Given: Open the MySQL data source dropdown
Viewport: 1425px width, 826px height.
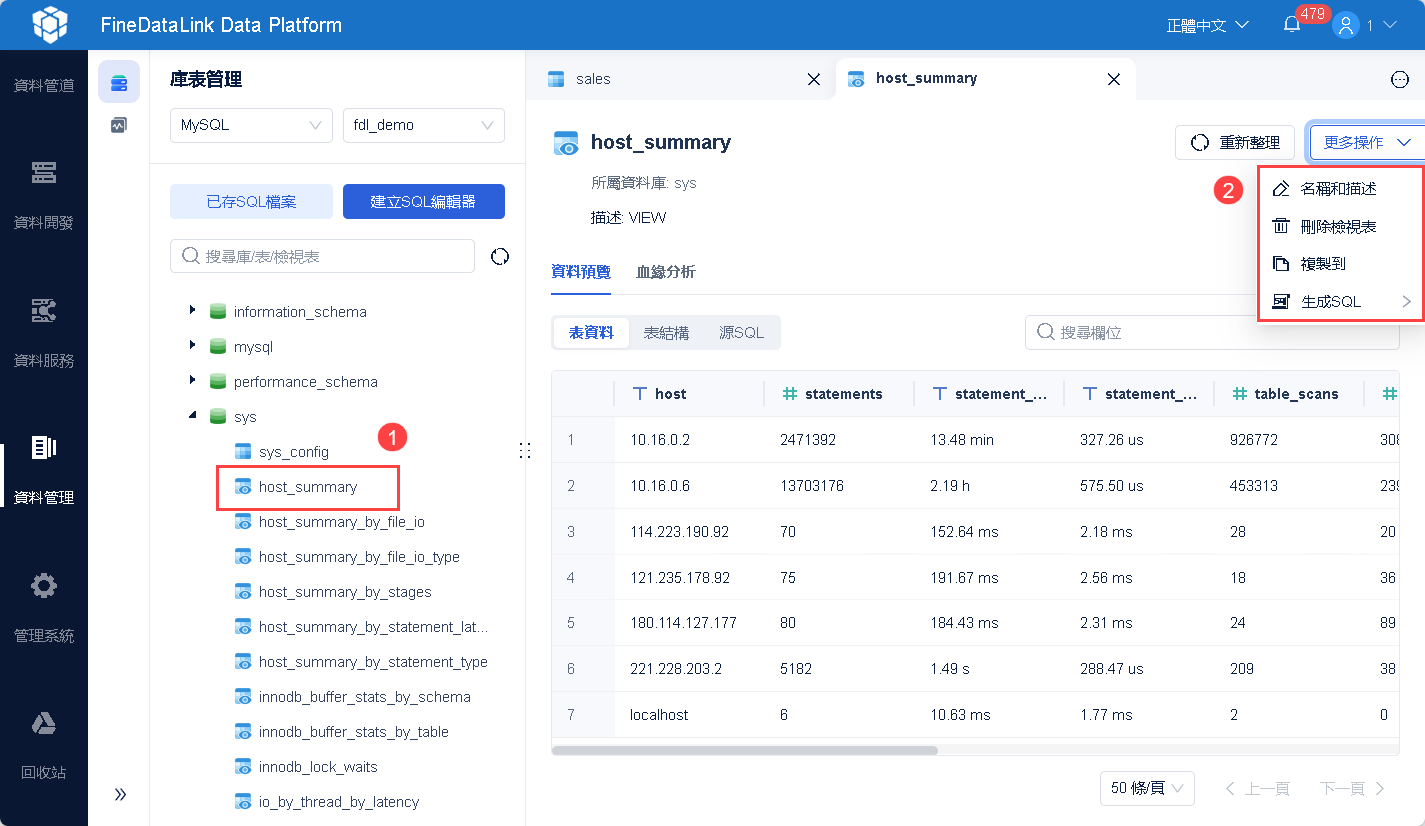Looking at the screenshot, I should tap(251, 125).
